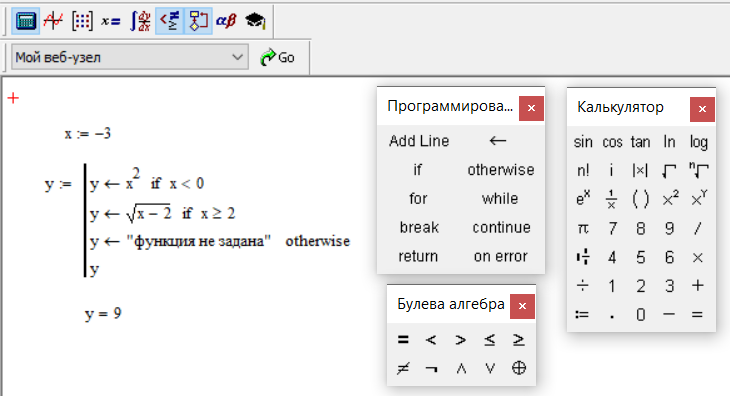Expand the Мой веб-узел dropdown
Image resolution: width=730 pixels, height=396 pixels.
237,57
